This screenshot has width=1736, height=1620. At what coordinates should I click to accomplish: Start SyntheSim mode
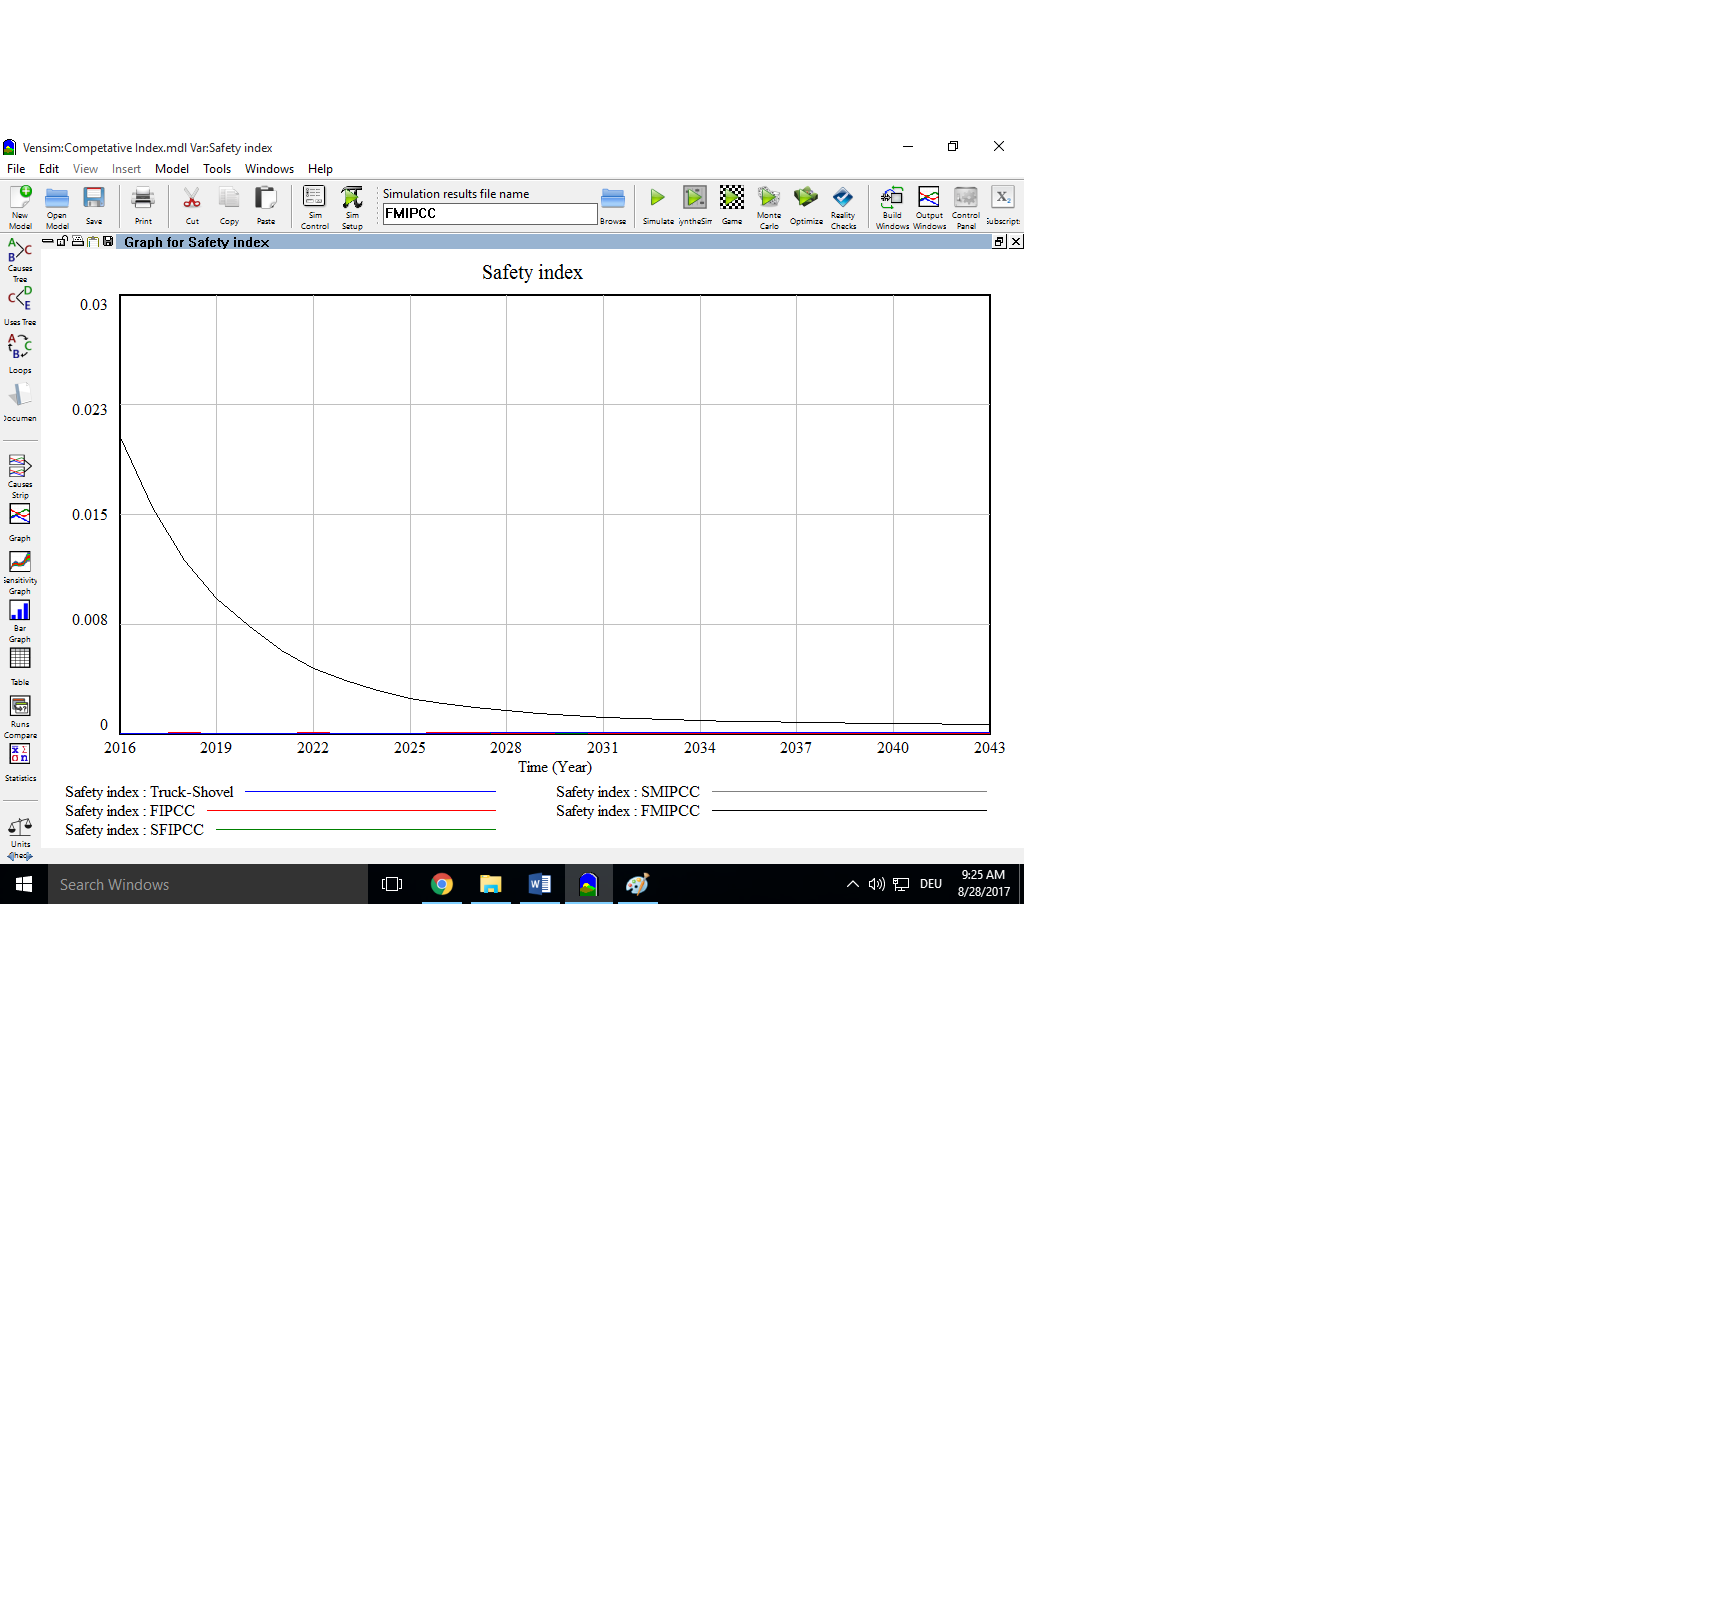pos(695,206)
